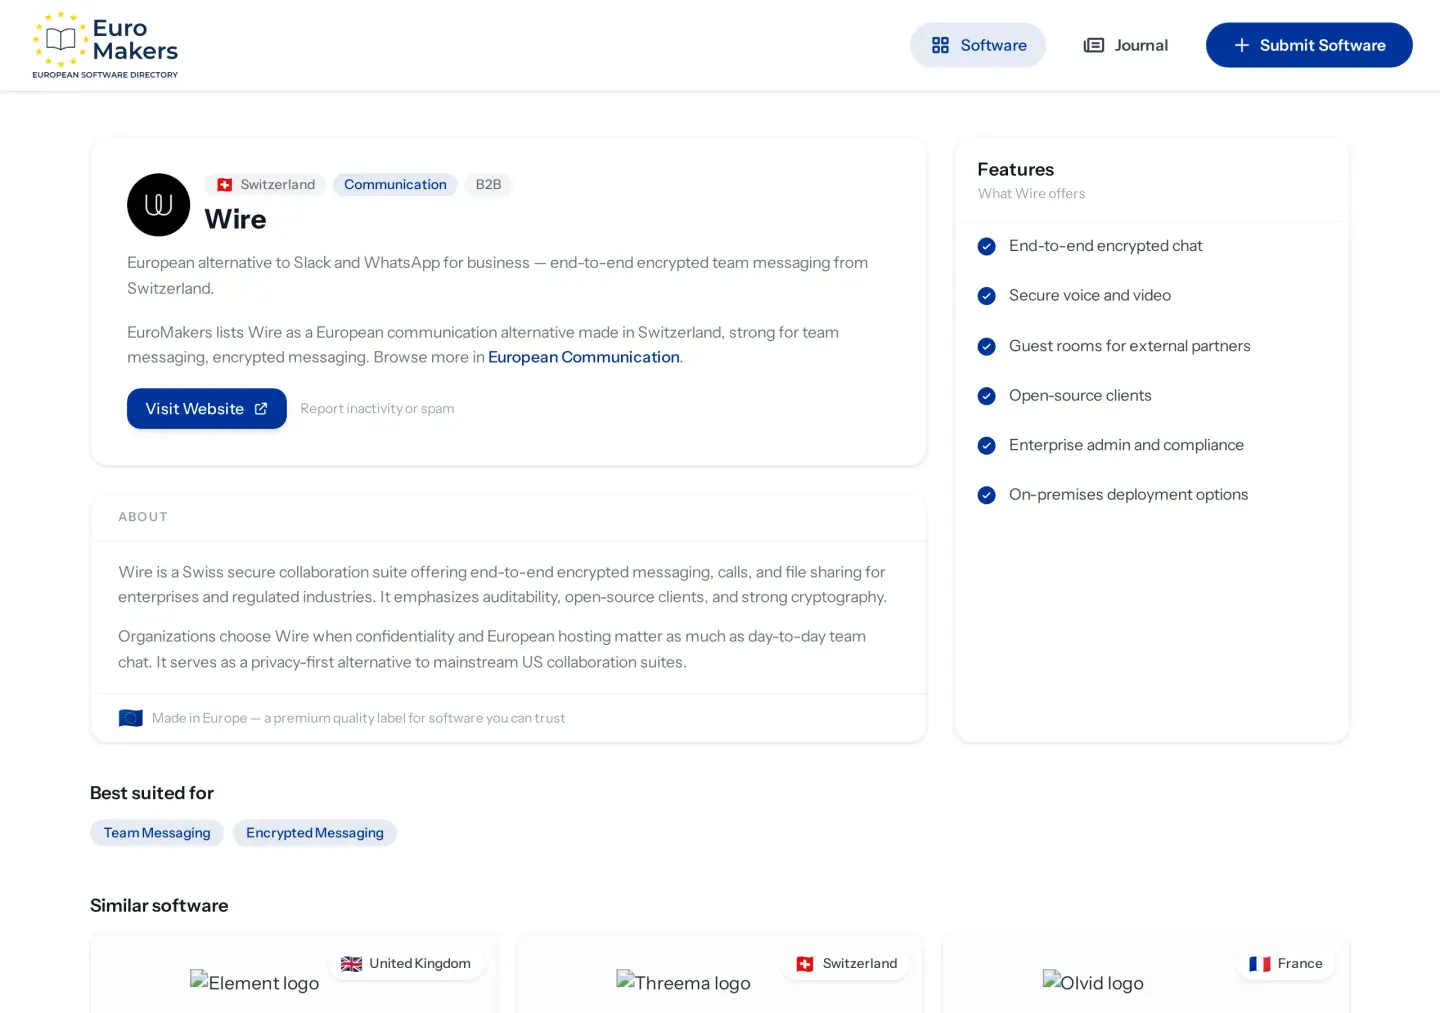Open the Journal menu item
This screenshot has height=1013, width=1440.
1126,45
